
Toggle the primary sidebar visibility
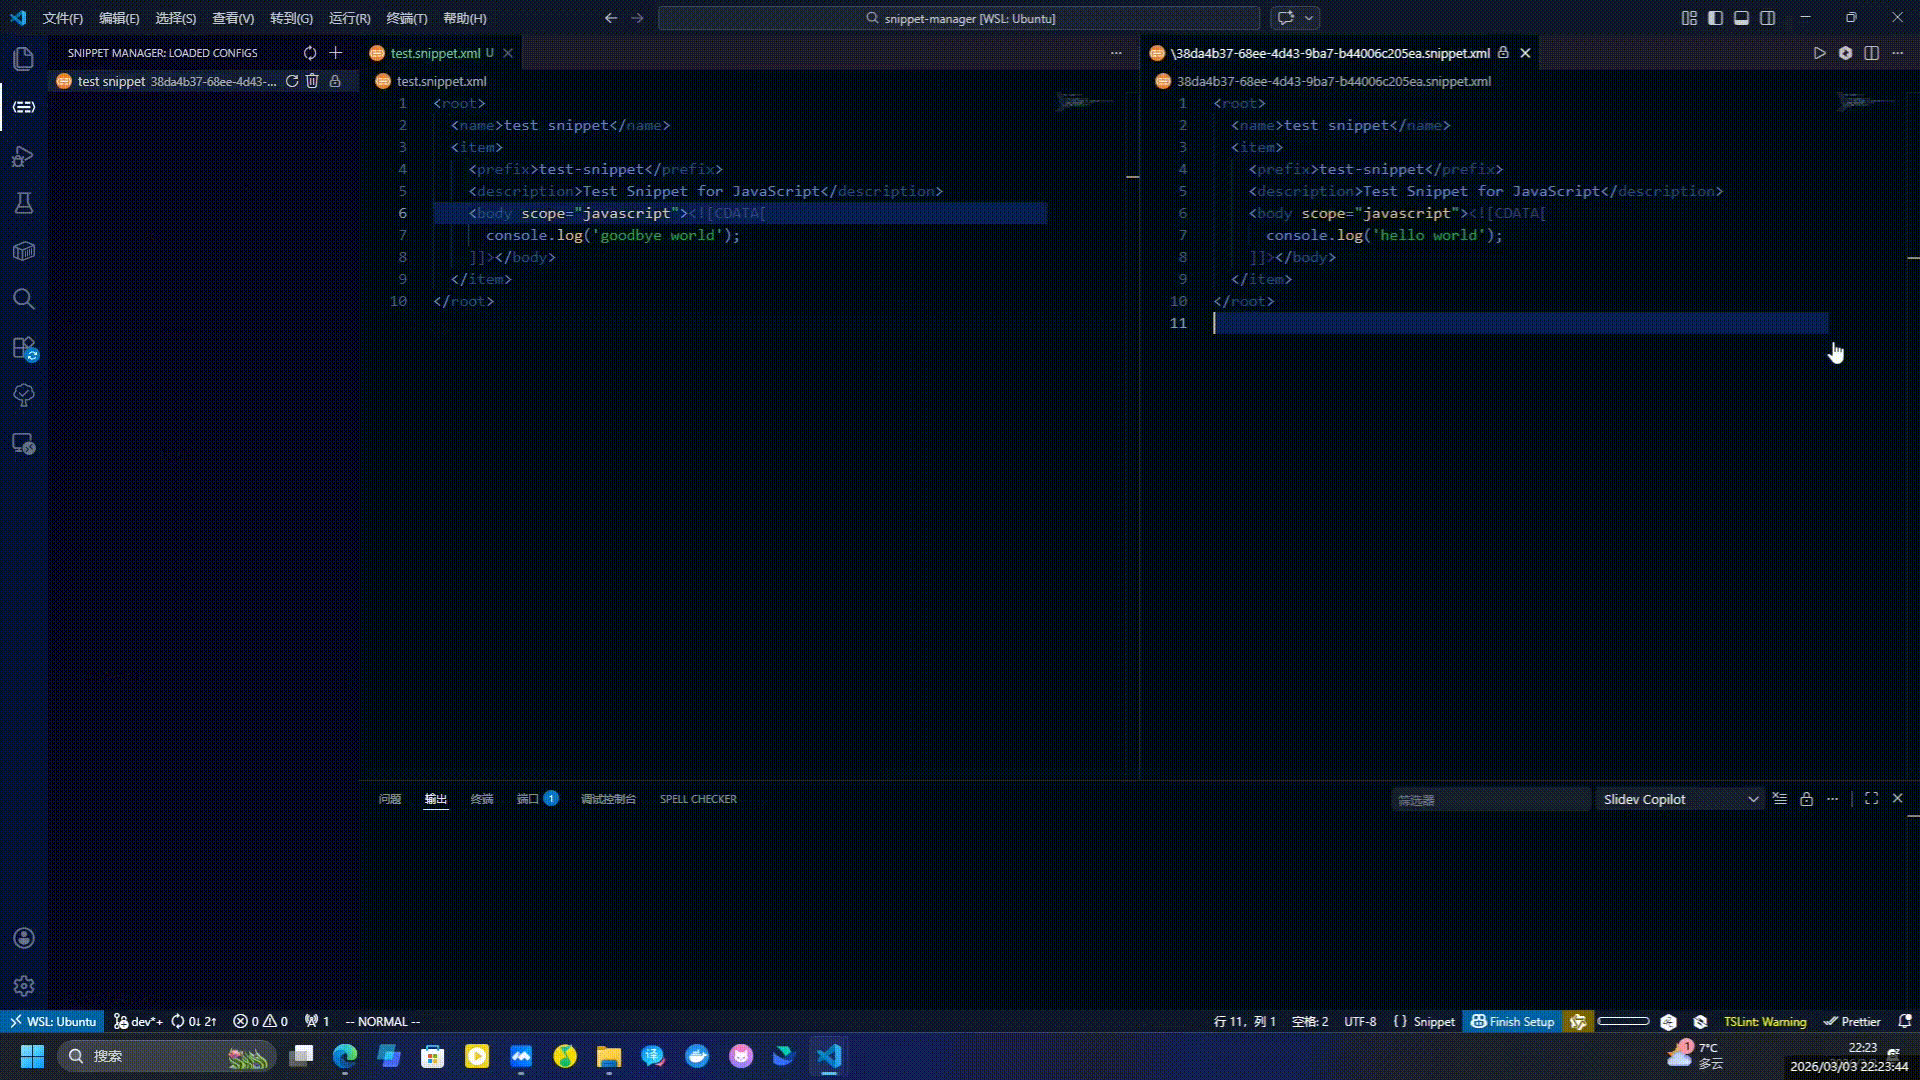click(x=1716, y=17)
